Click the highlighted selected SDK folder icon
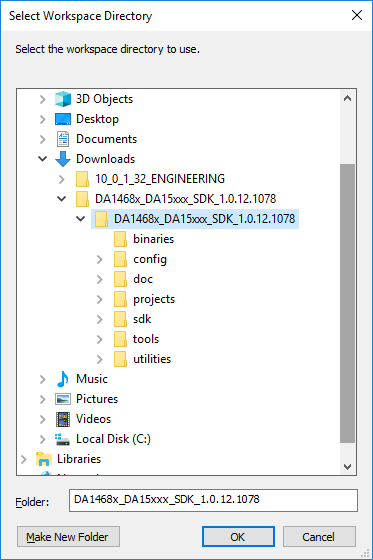 click(x=101, y=219)
